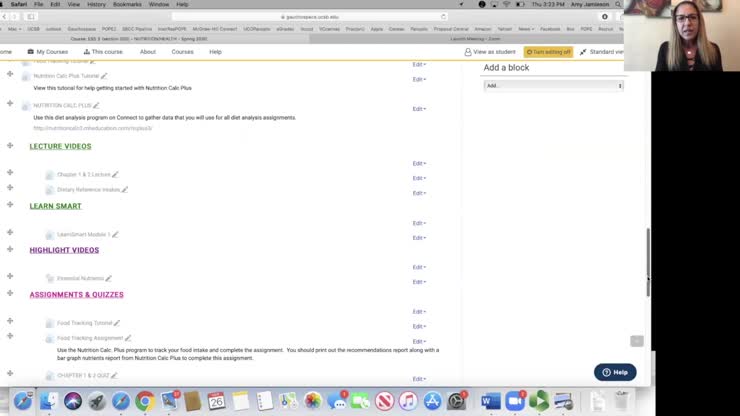
Task: Toggle Standard view in top bar
Action: pos(602,52)
